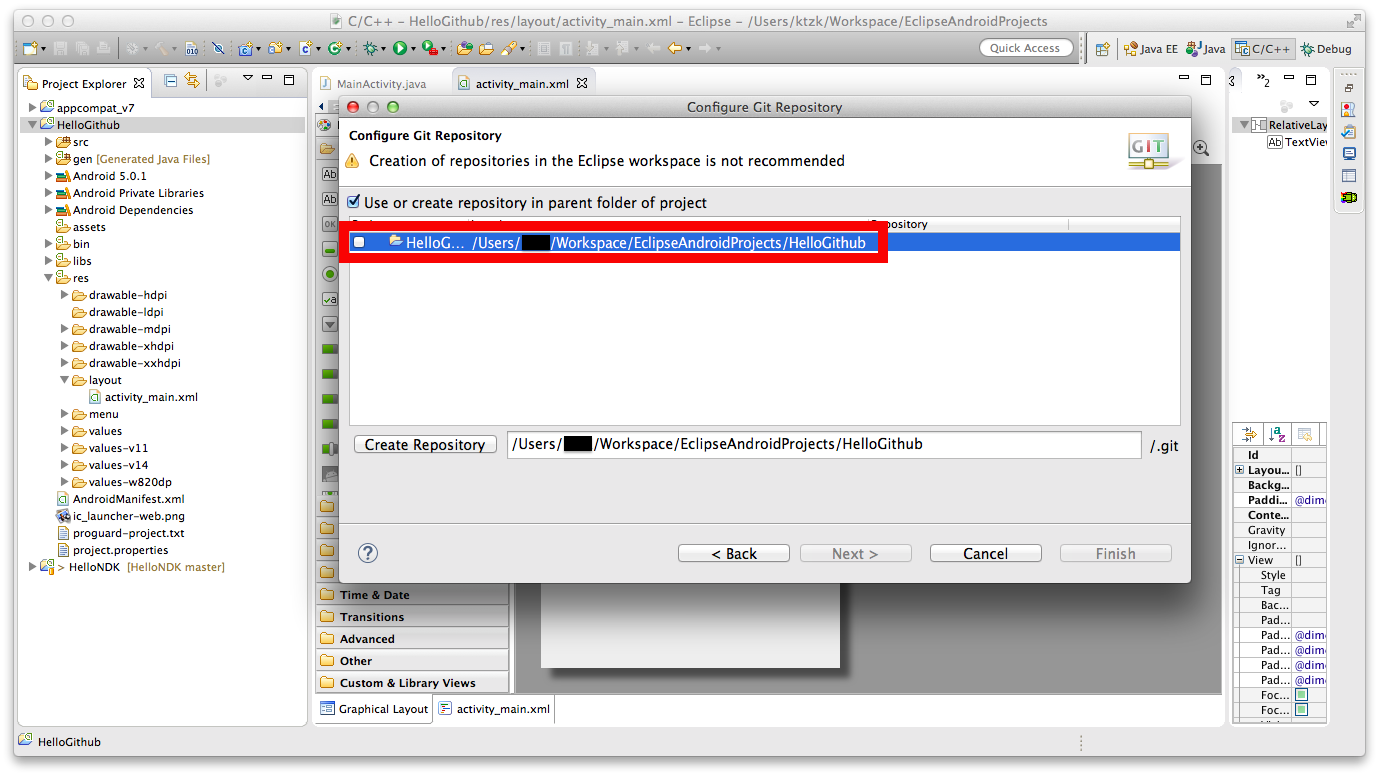The image size is (1379, 776).
Task: Toggle Skip All Breakpoints toolbar icon
Action: click(x=218, y=48)
